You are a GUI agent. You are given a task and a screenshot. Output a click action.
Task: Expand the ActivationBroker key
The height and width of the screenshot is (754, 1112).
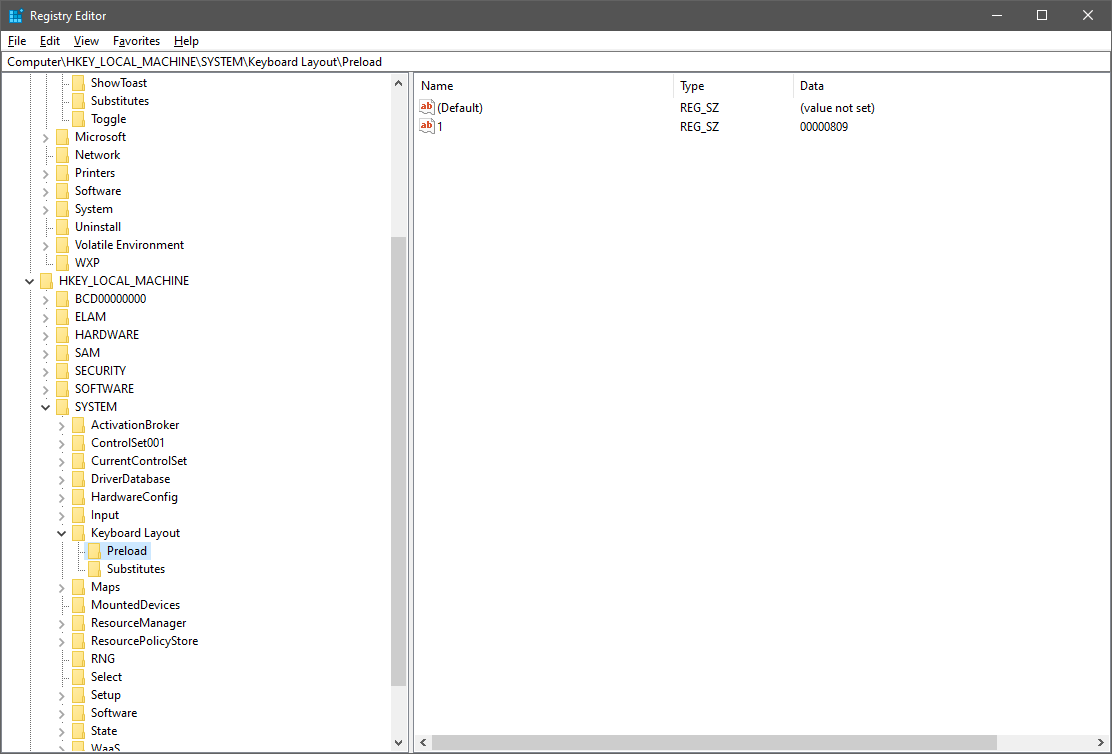tap(62, 426)
